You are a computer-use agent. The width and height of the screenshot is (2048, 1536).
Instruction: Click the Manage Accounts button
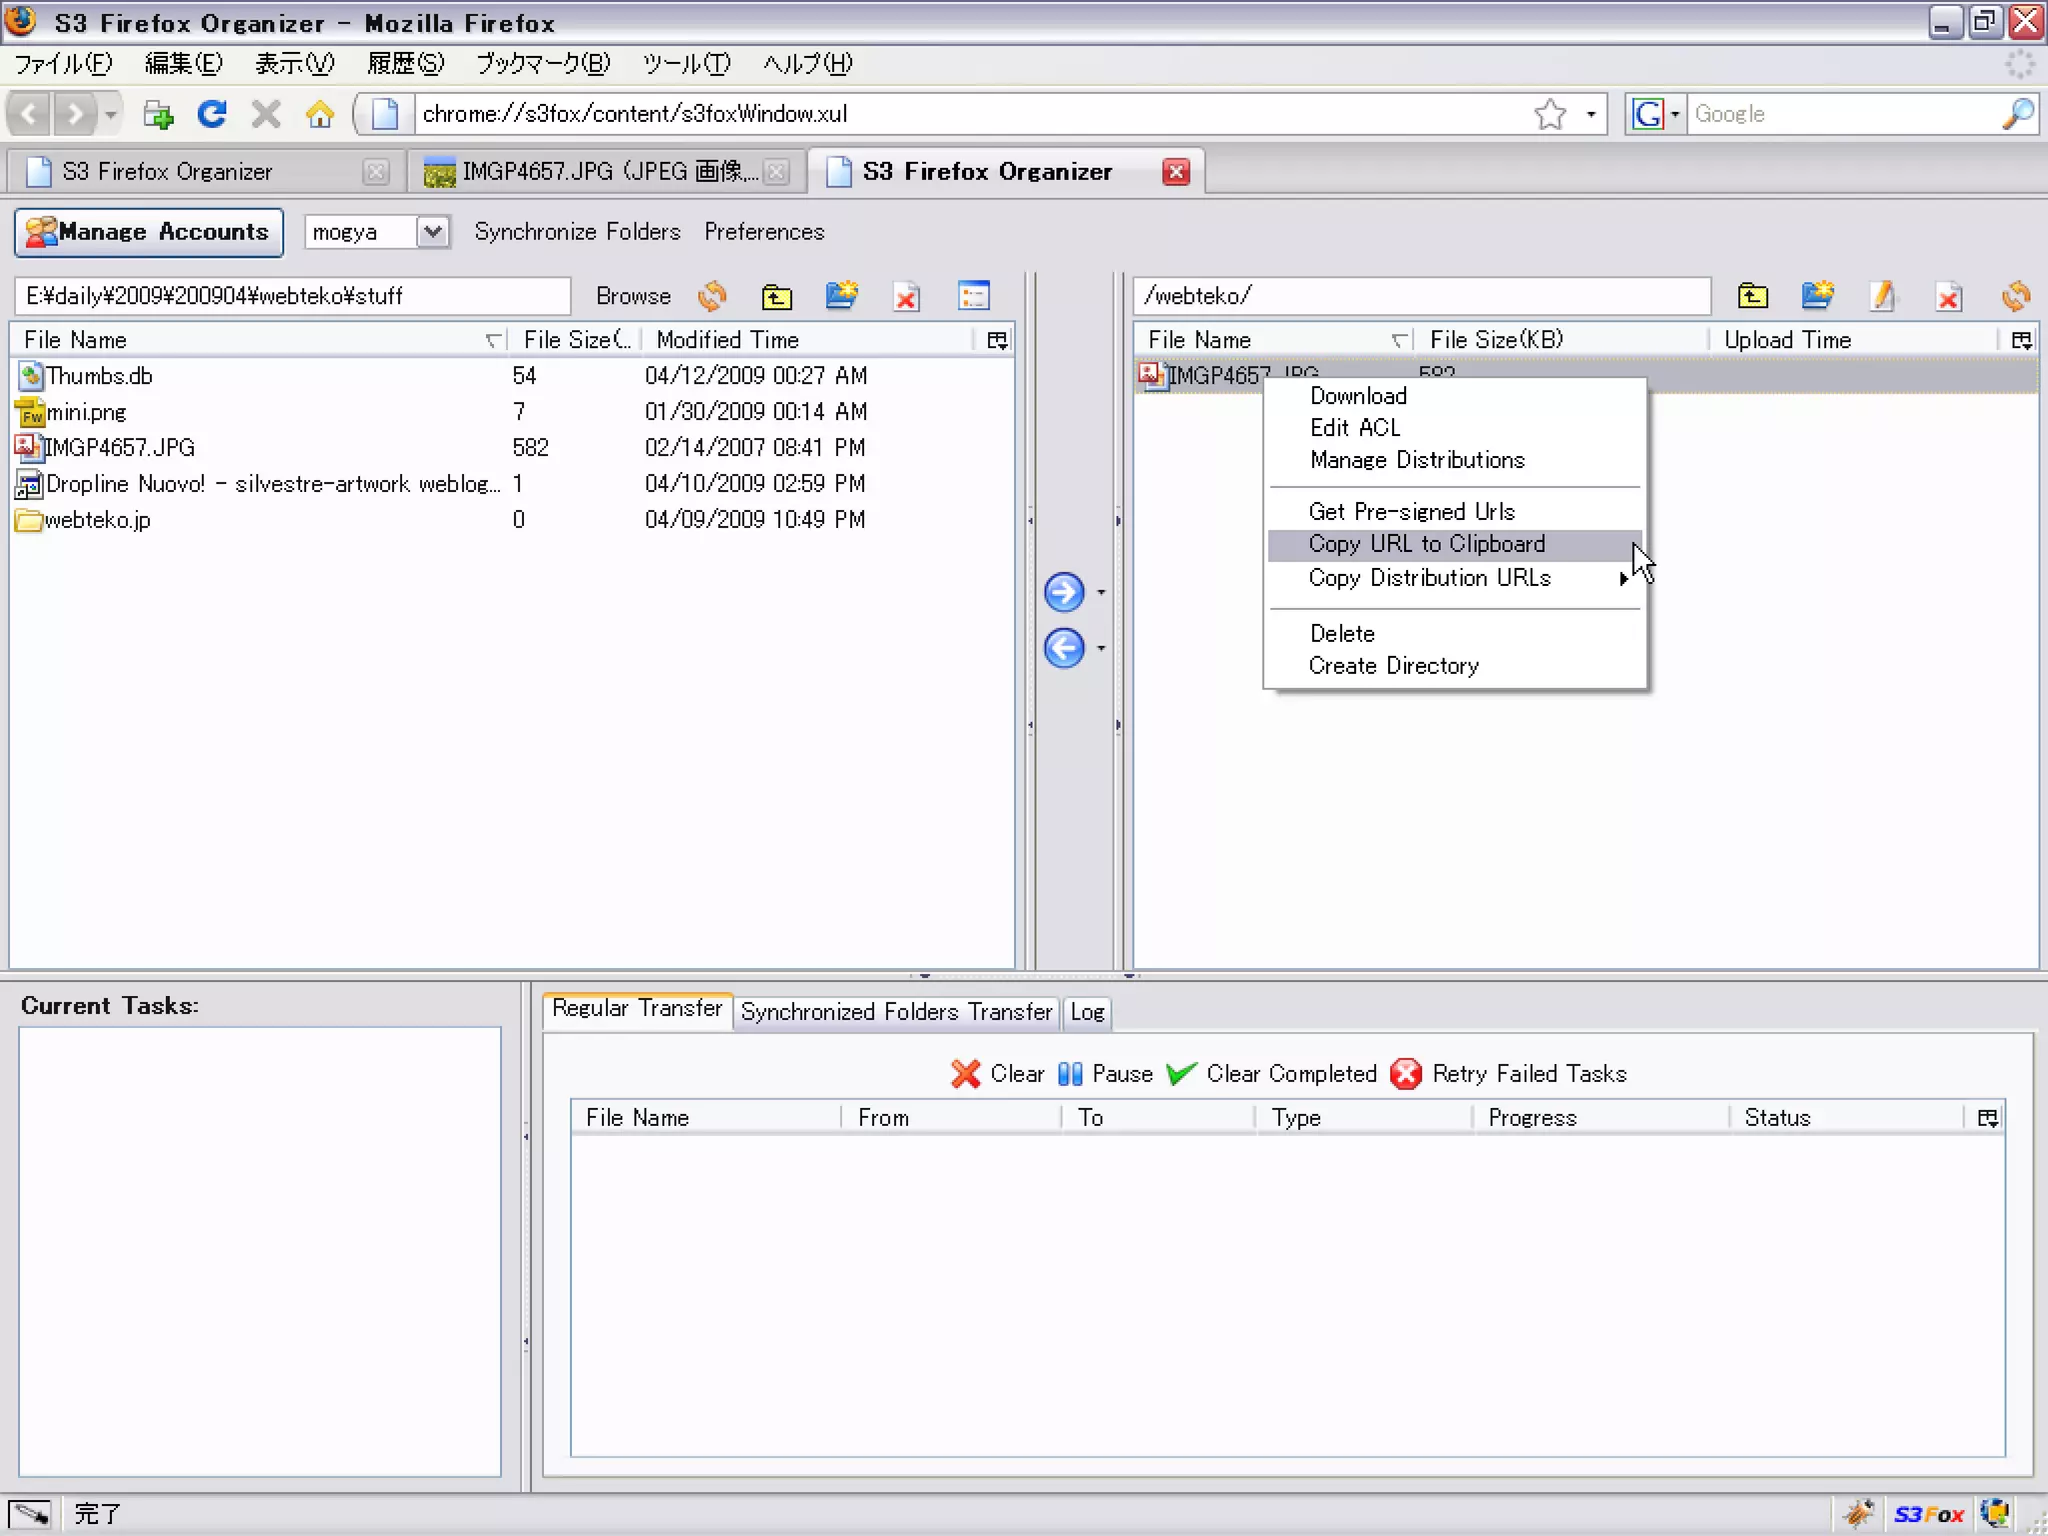point(149,232)
